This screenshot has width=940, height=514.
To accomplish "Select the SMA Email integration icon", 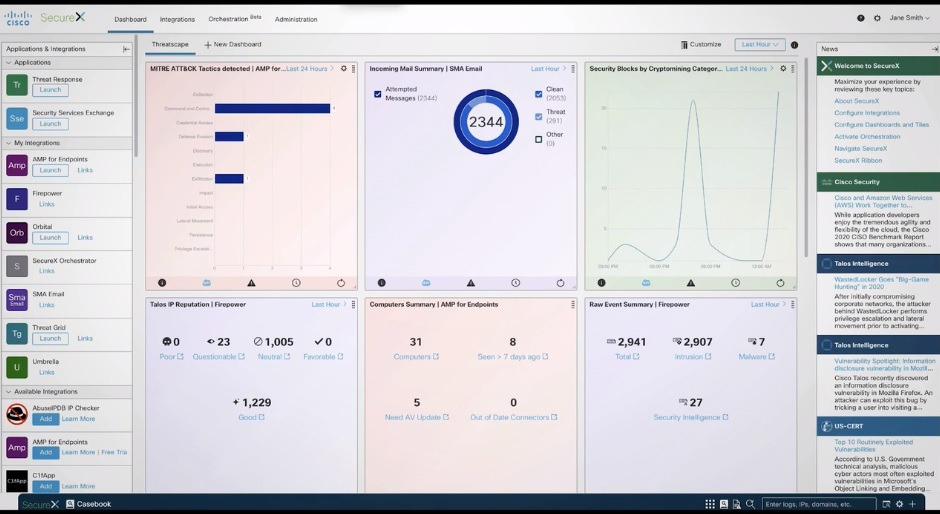I will coord(17,299).
